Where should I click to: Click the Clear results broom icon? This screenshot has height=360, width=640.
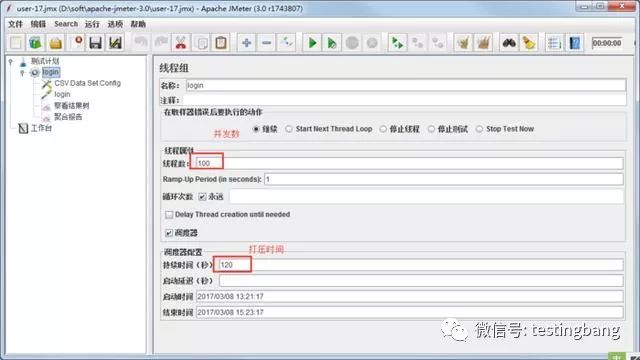[x=463, y=43]
